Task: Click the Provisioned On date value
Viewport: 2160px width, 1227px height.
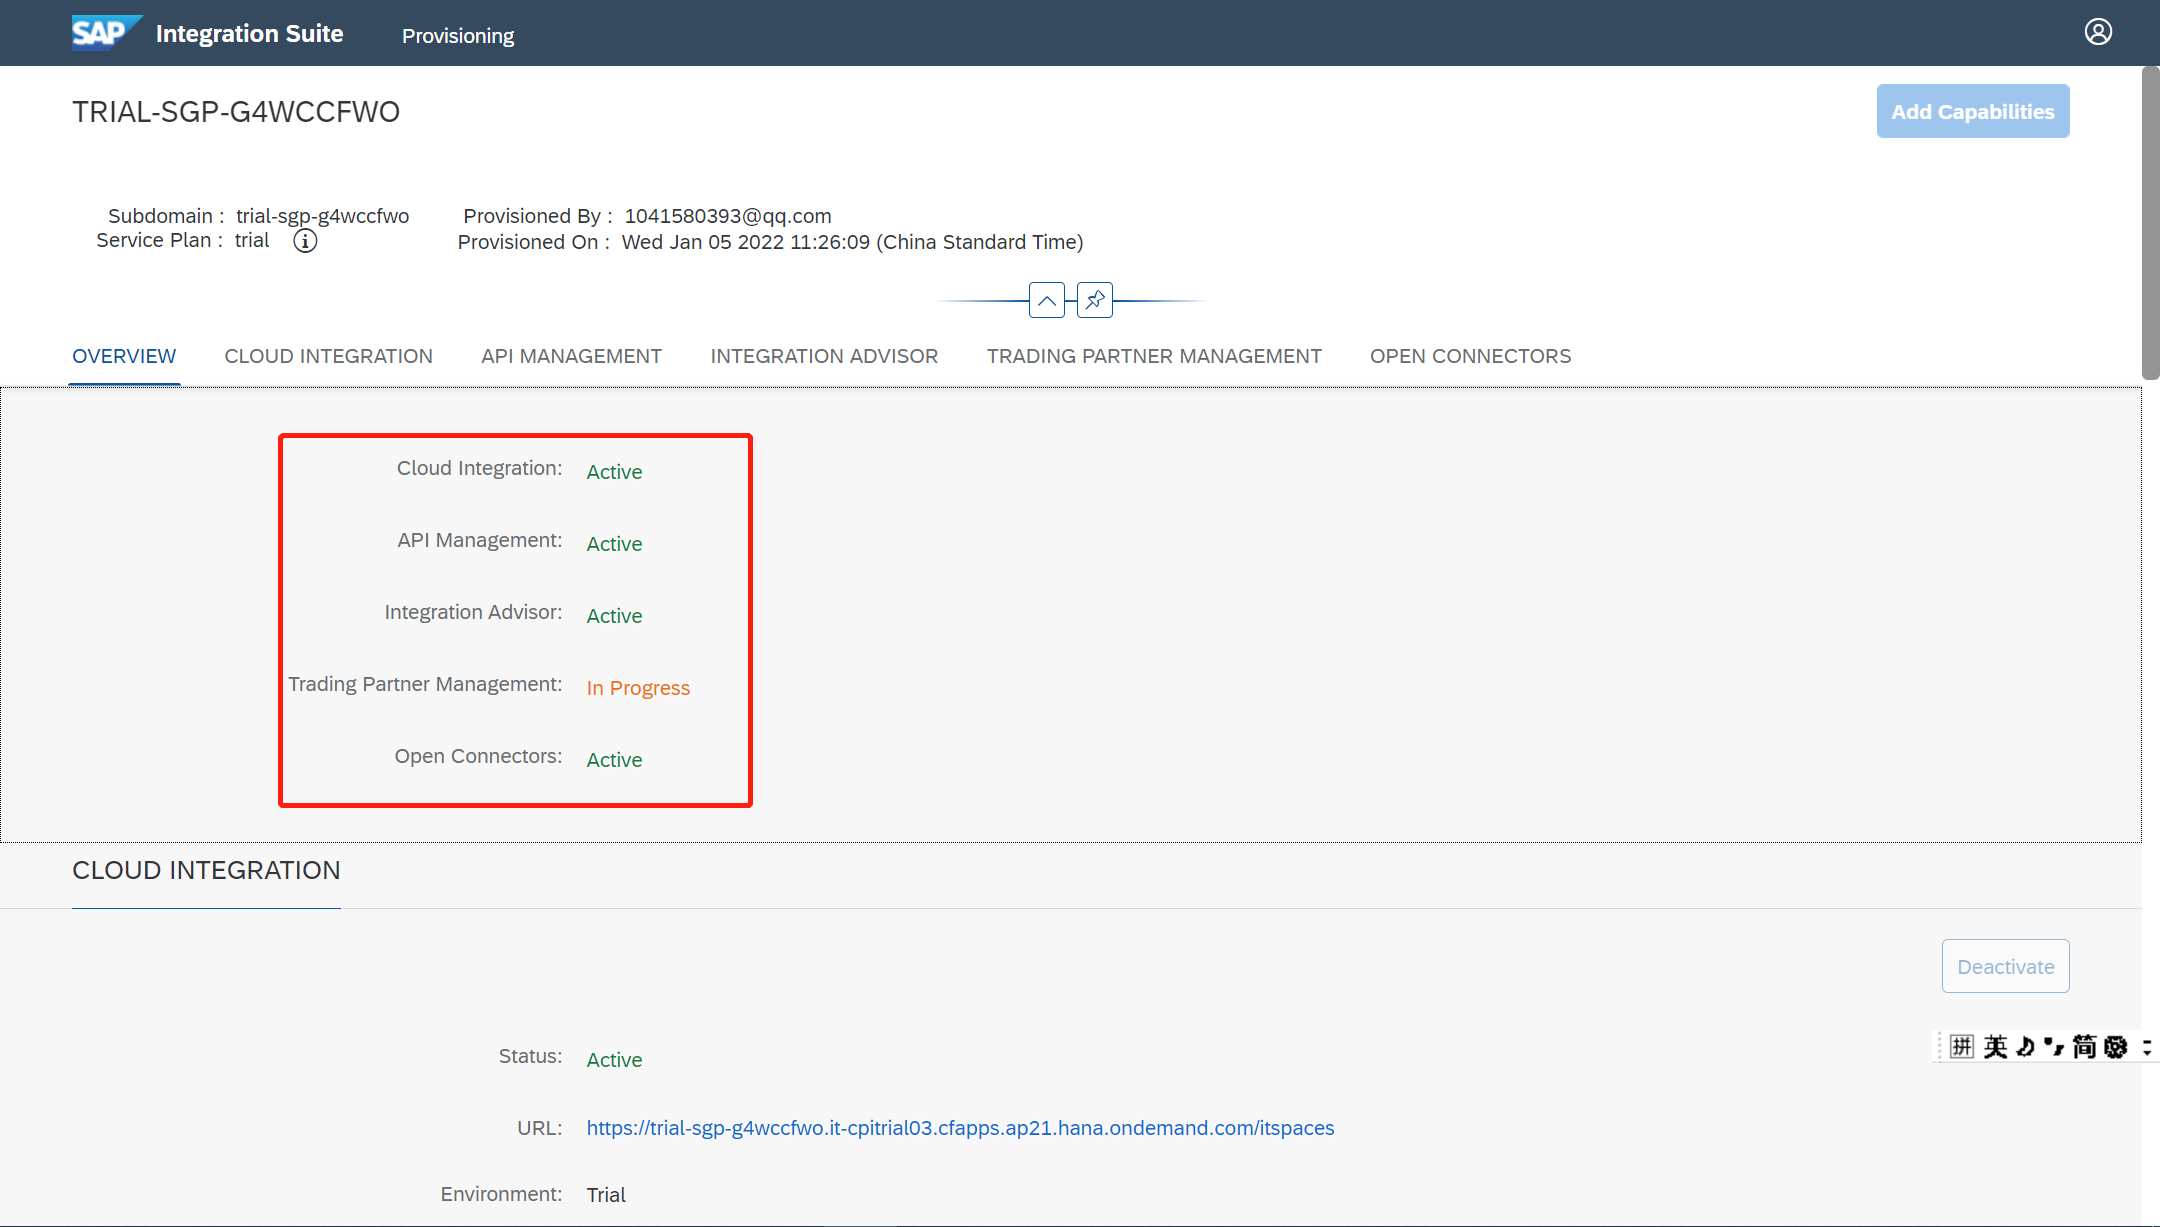Action: 852,242
